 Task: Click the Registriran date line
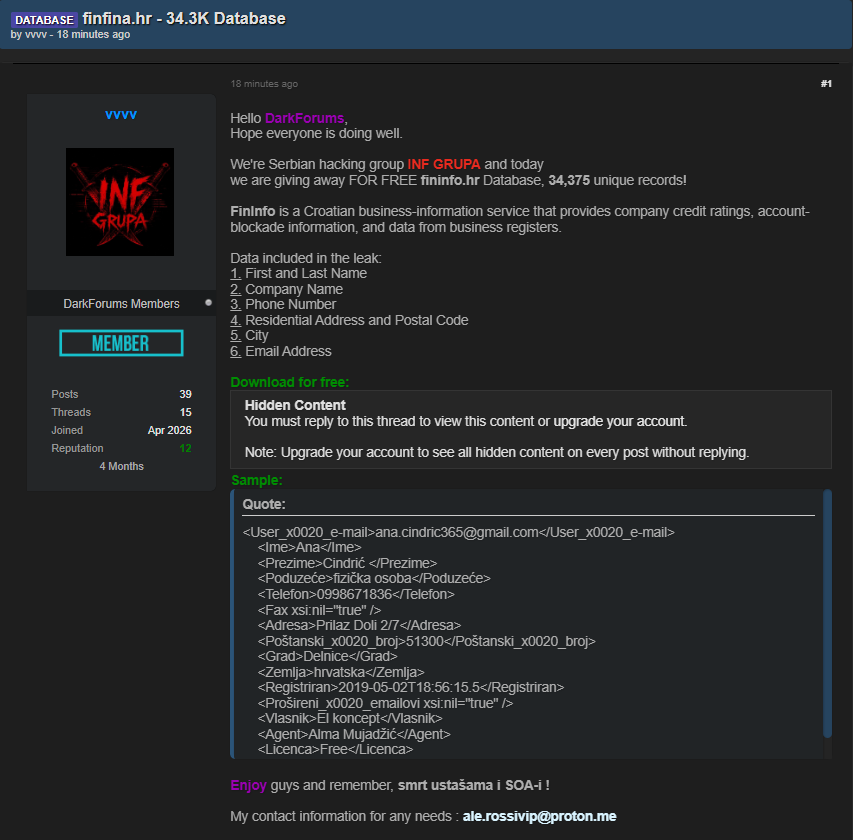click(411, 687)
